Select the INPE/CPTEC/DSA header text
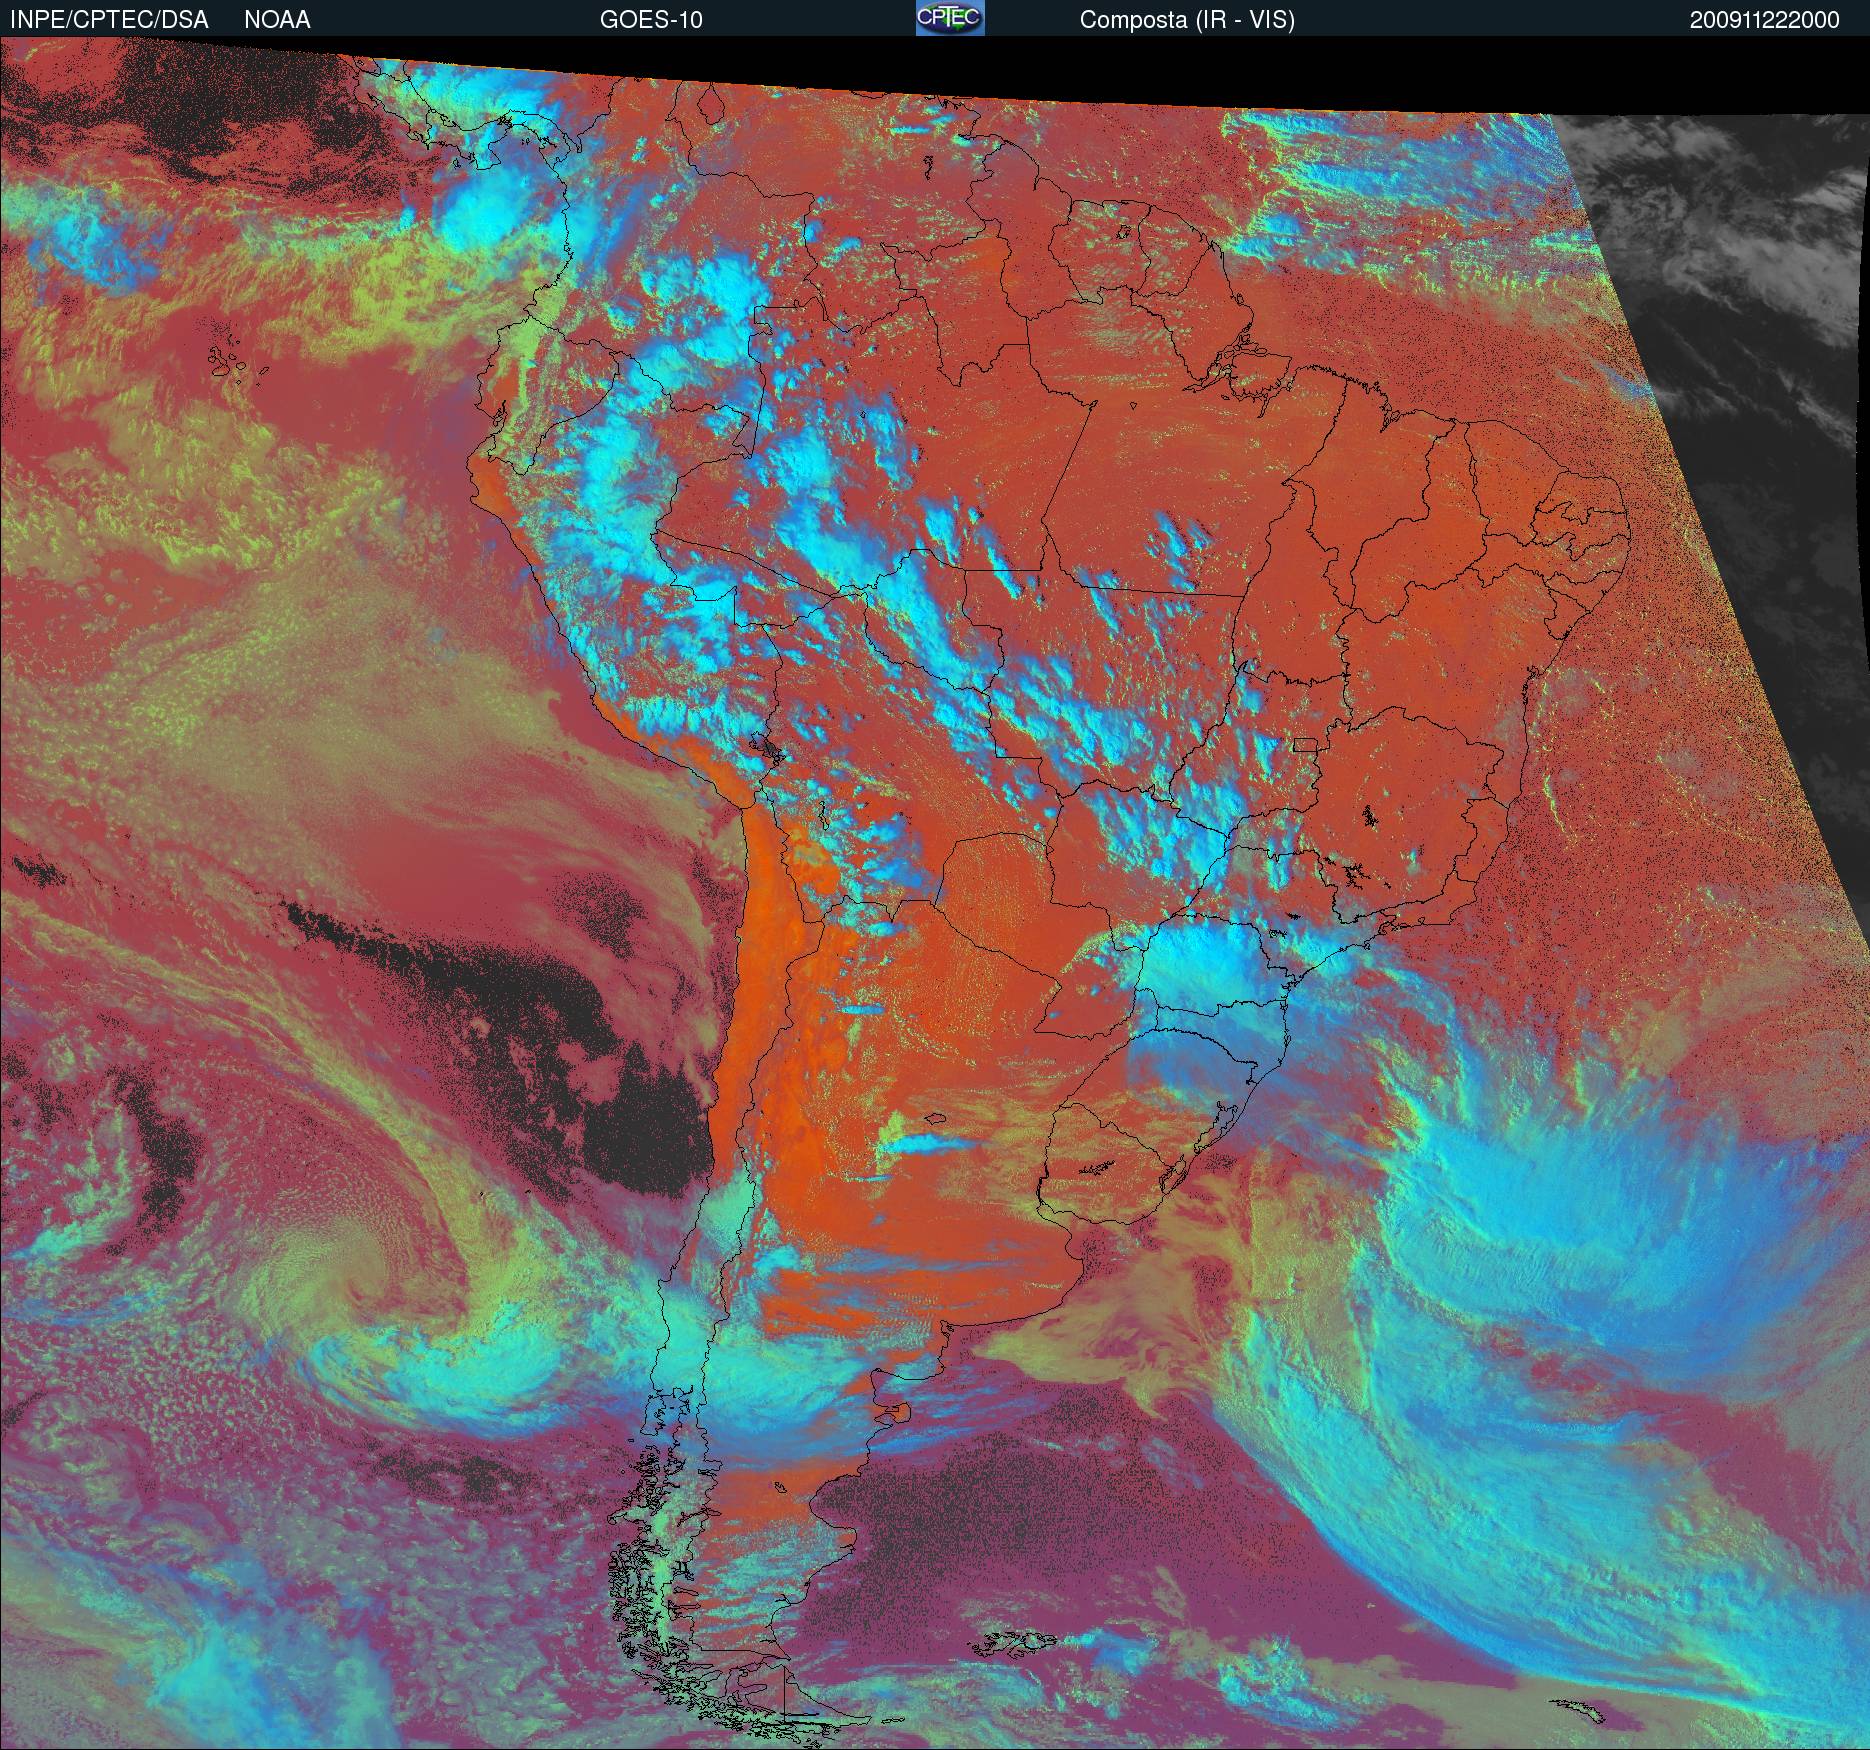 tap(109, 20)
